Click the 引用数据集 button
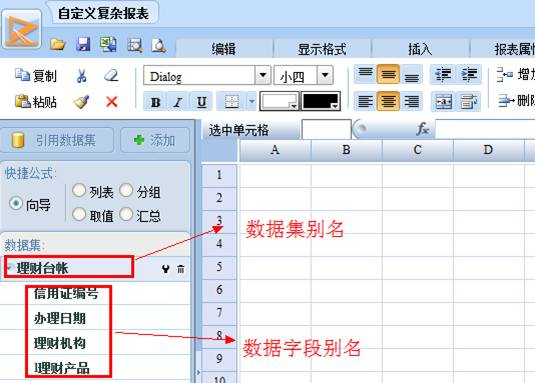 (x=57, y=140)
